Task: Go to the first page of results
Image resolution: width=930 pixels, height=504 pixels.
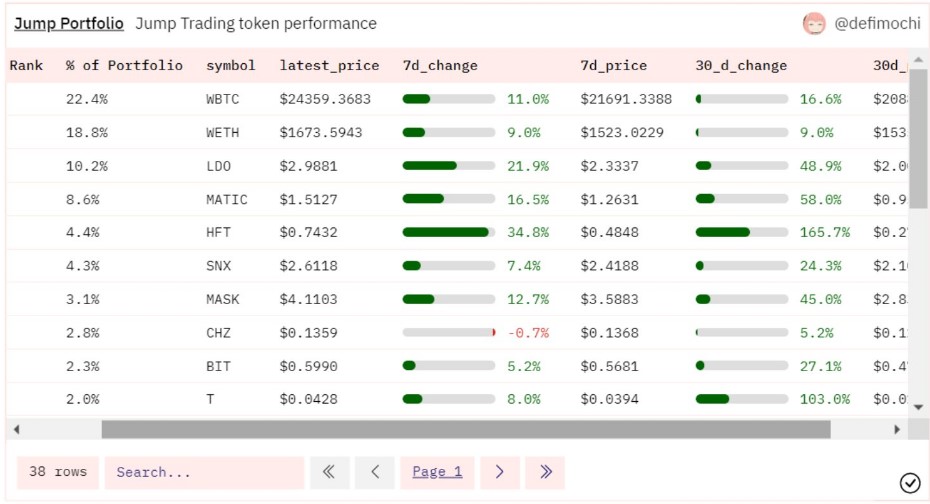Action: point(329,472)
